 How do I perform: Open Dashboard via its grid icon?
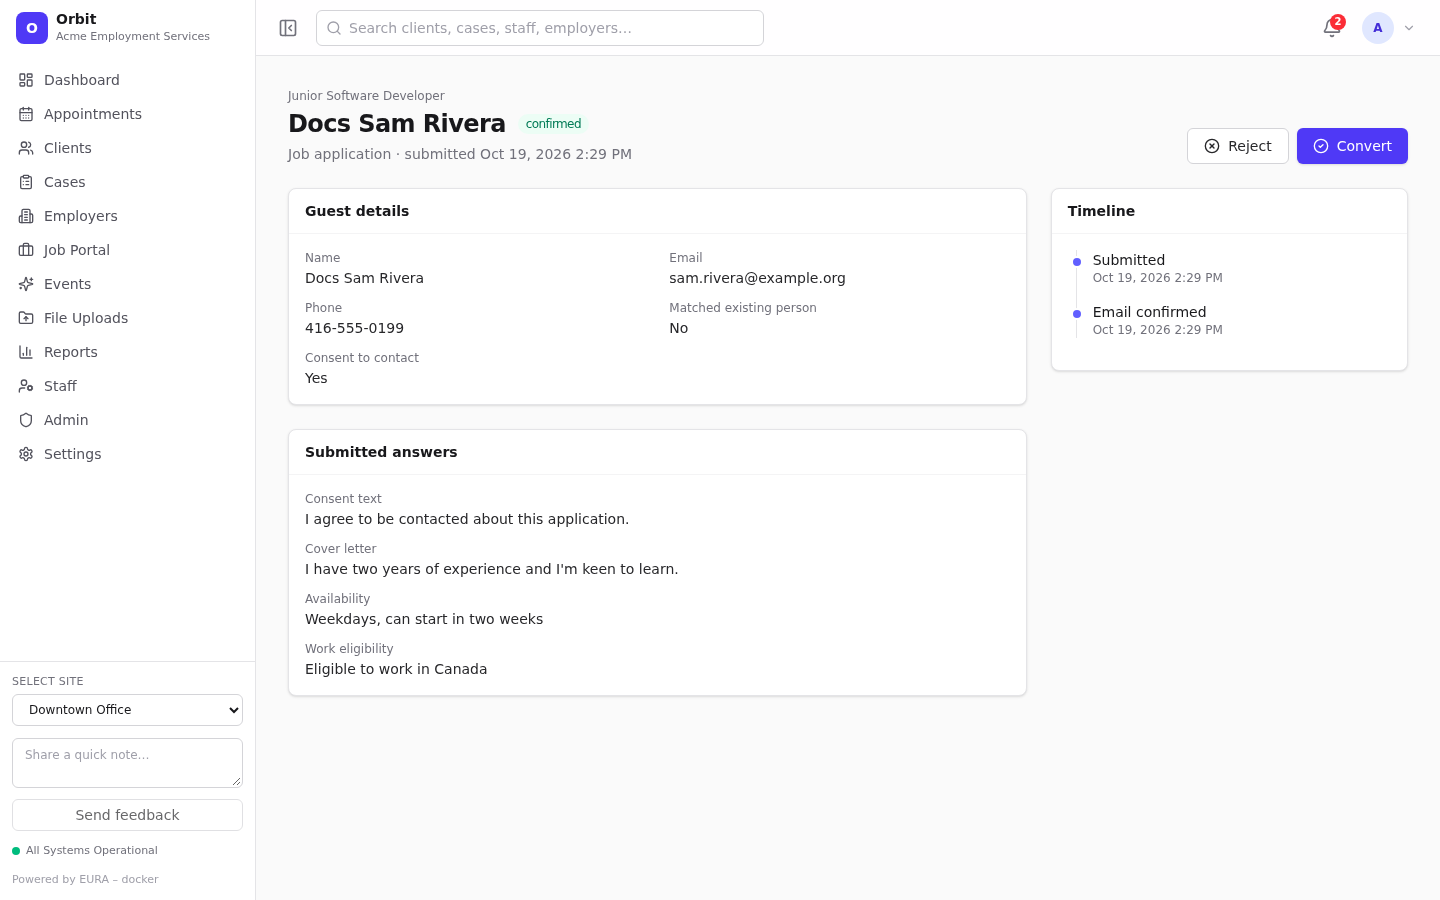tap(26, 80)
